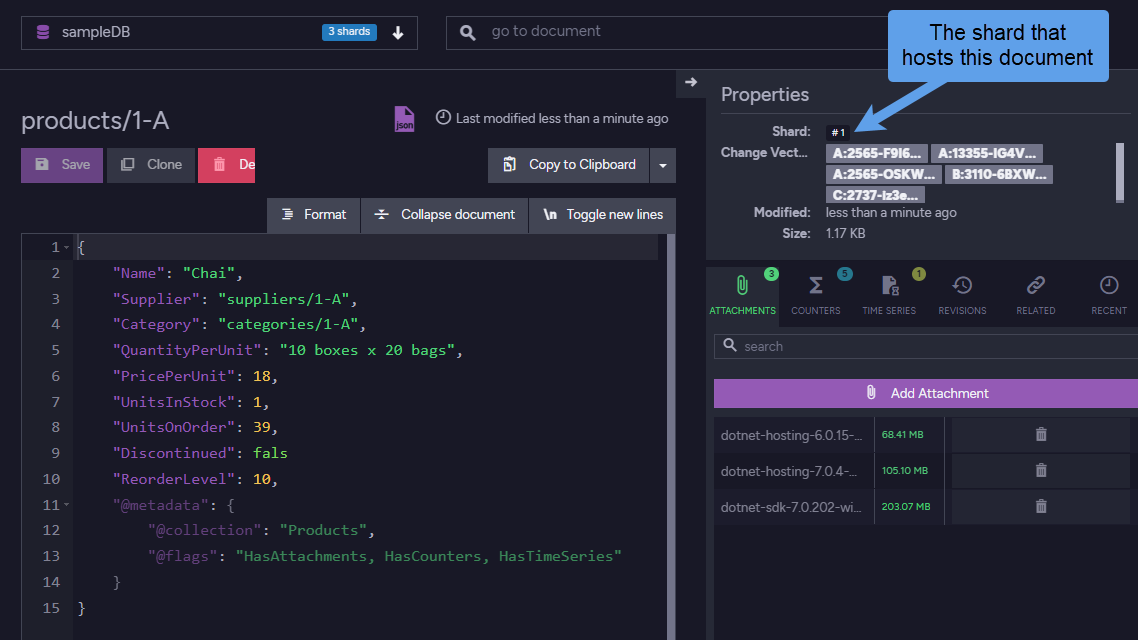
Task: Click the change vector scrollbar
Action: click(x=1120, y=173)
